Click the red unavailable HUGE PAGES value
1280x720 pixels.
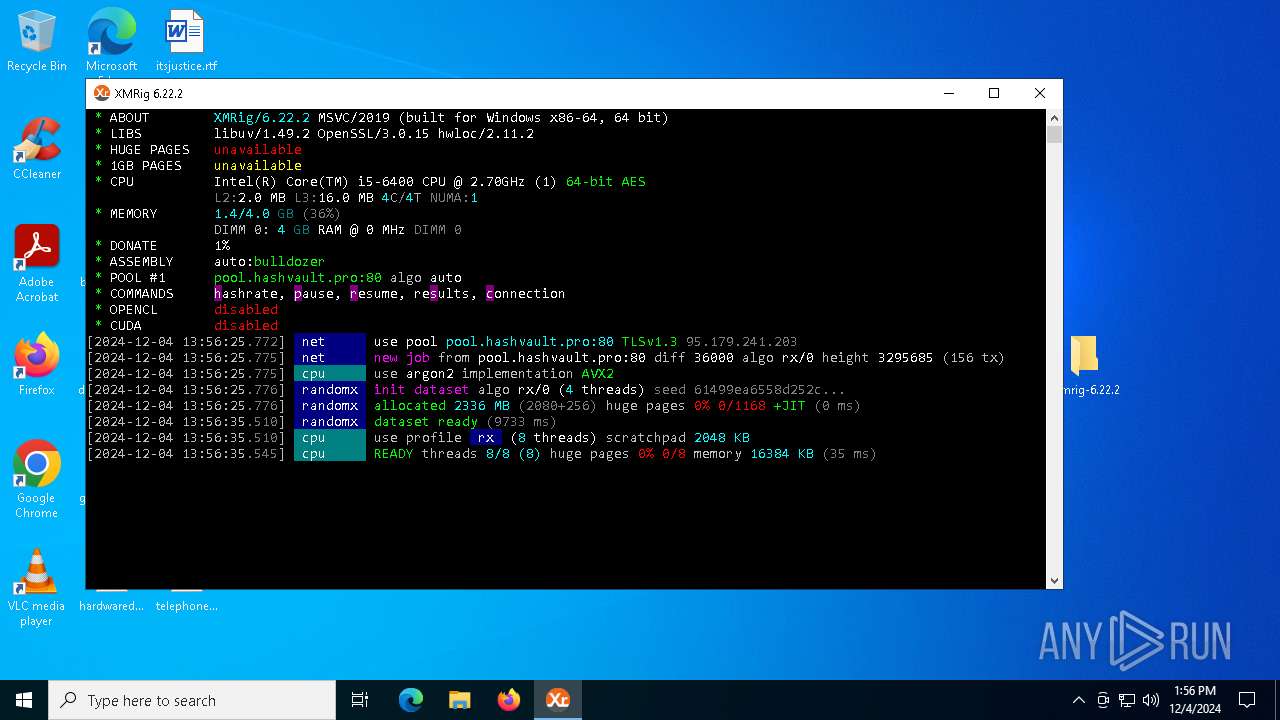(x=258, y=150)
